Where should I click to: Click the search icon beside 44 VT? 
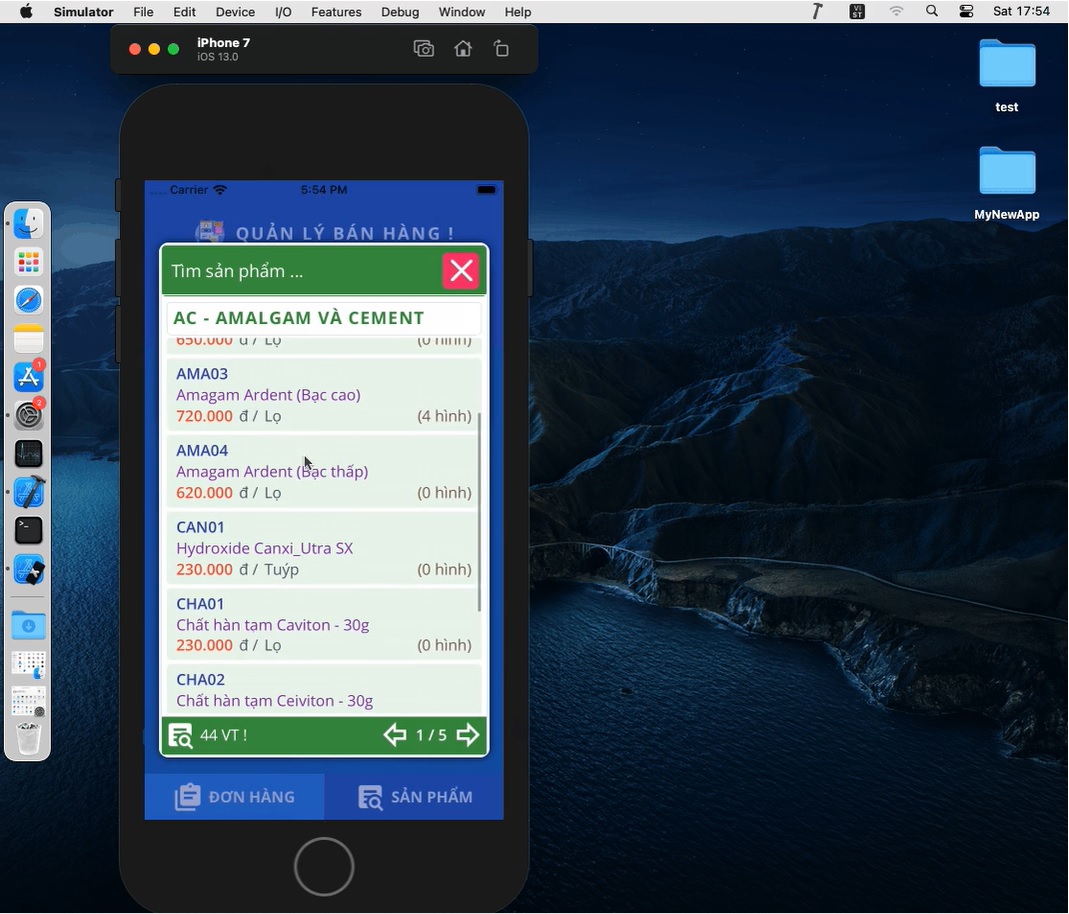click(181, 736)
